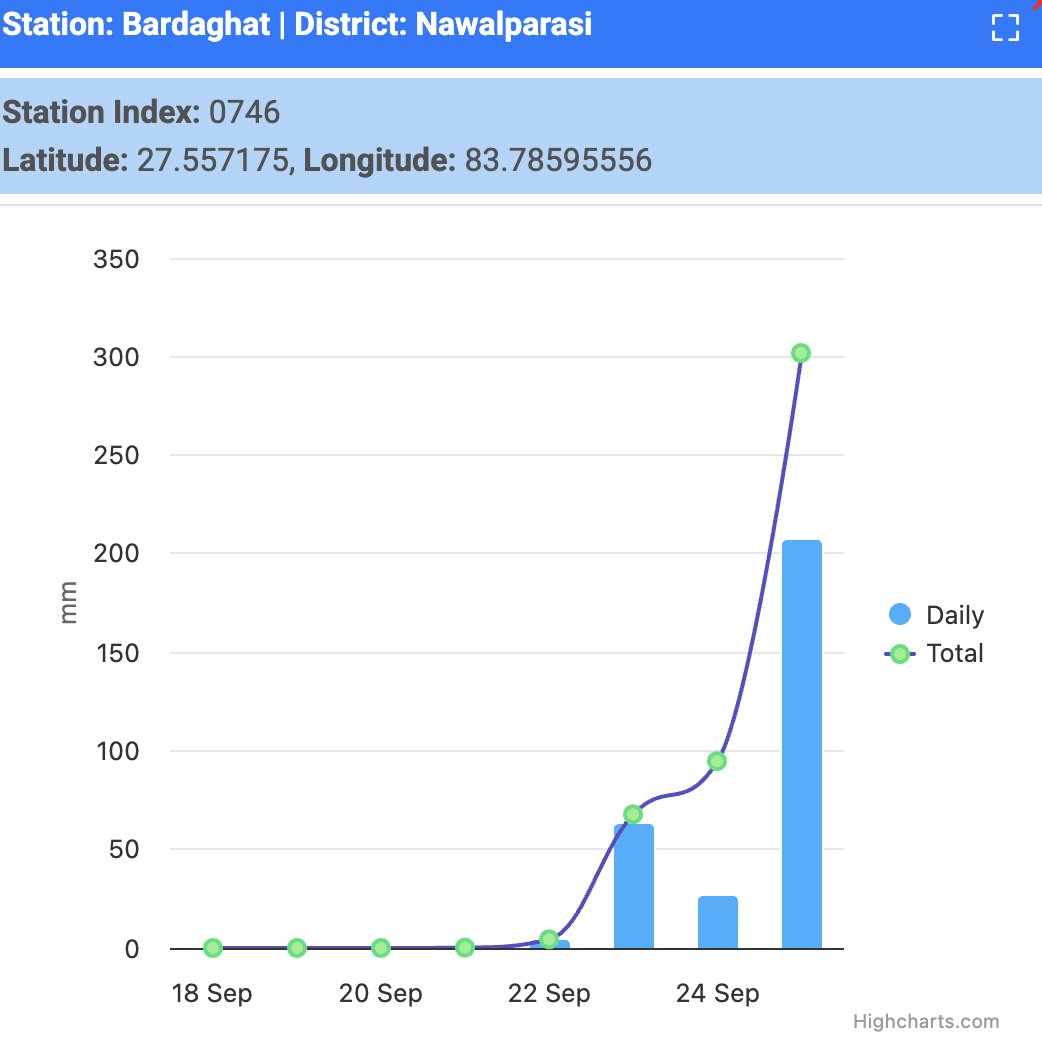Click the Total point on 18 Sep
The height and width of the screenshot is (1048, 1042).
point(213,948)
